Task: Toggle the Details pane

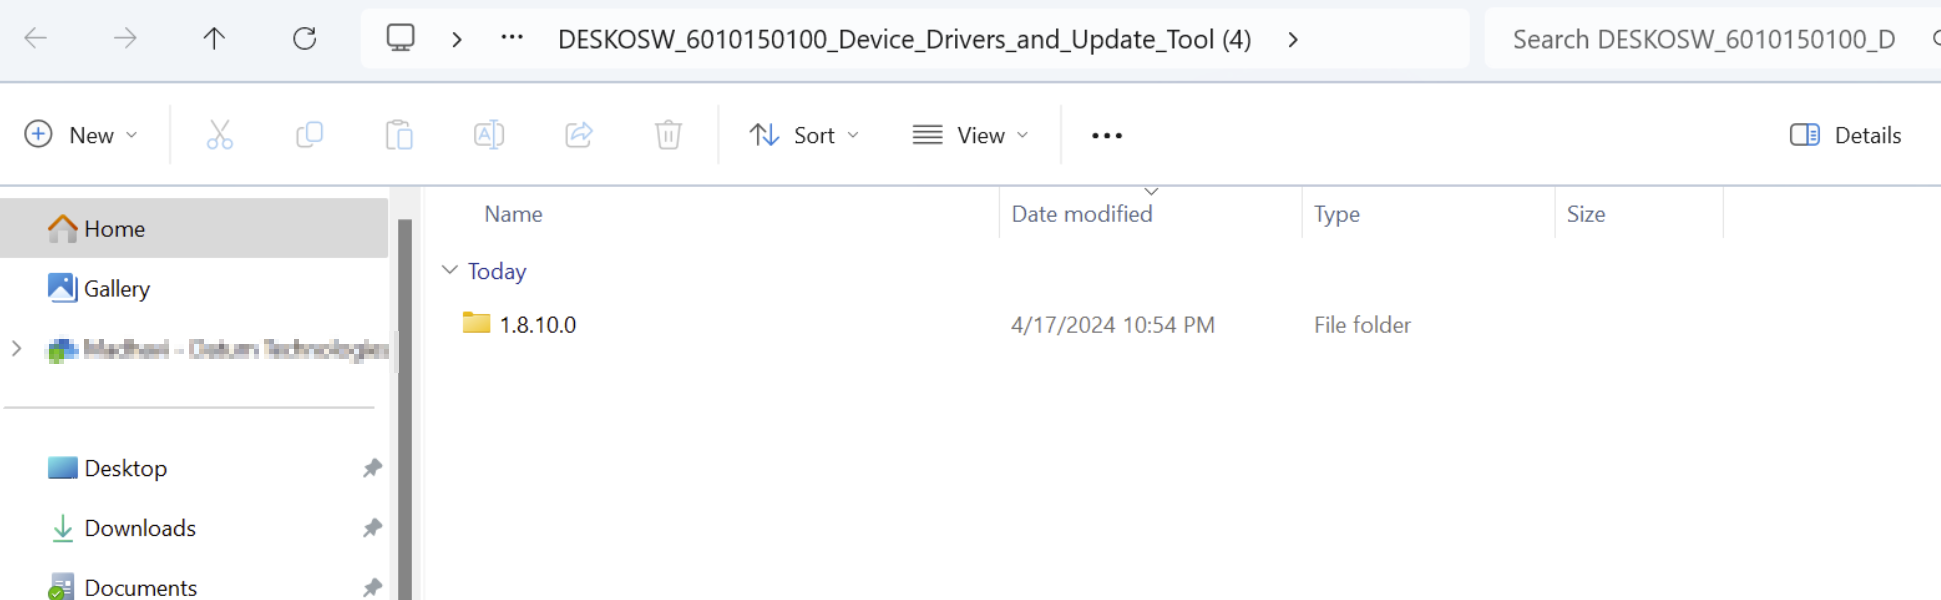Action: pos(1845,135)
